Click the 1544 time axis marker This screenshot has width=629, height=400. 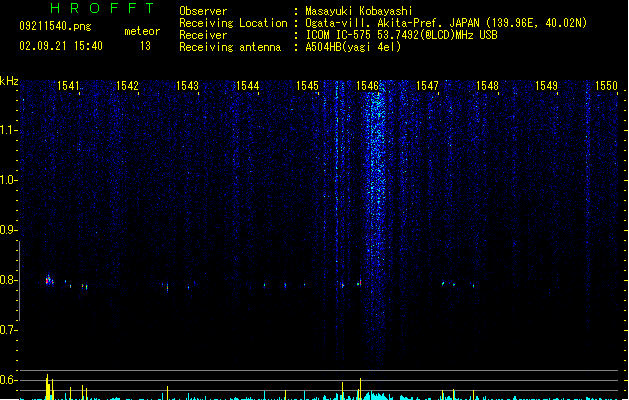(x=248, y=85)
